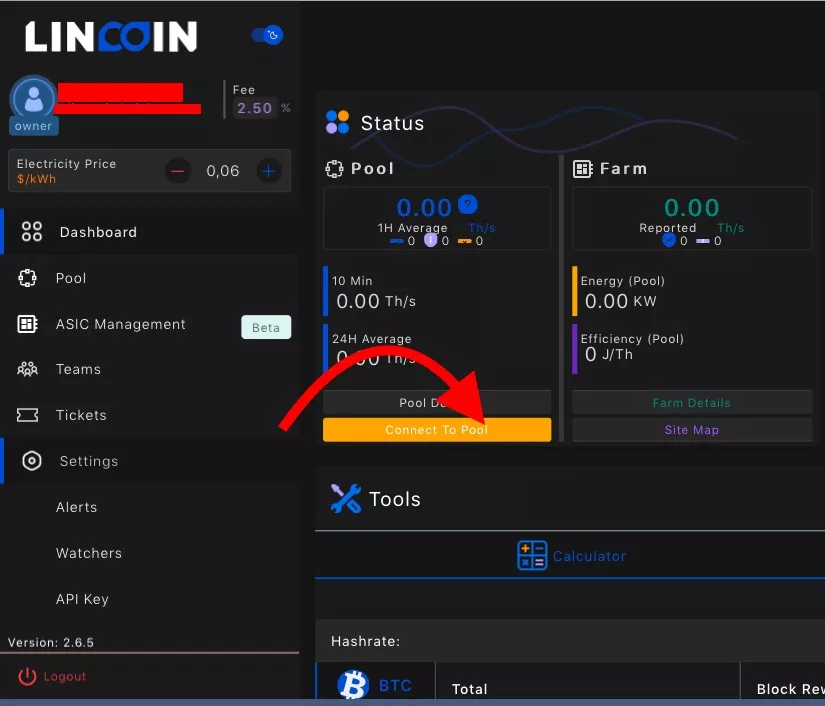Click the Site Map button
The width and height of the screenshot is (825, 706).
click(x=691, y=430)
